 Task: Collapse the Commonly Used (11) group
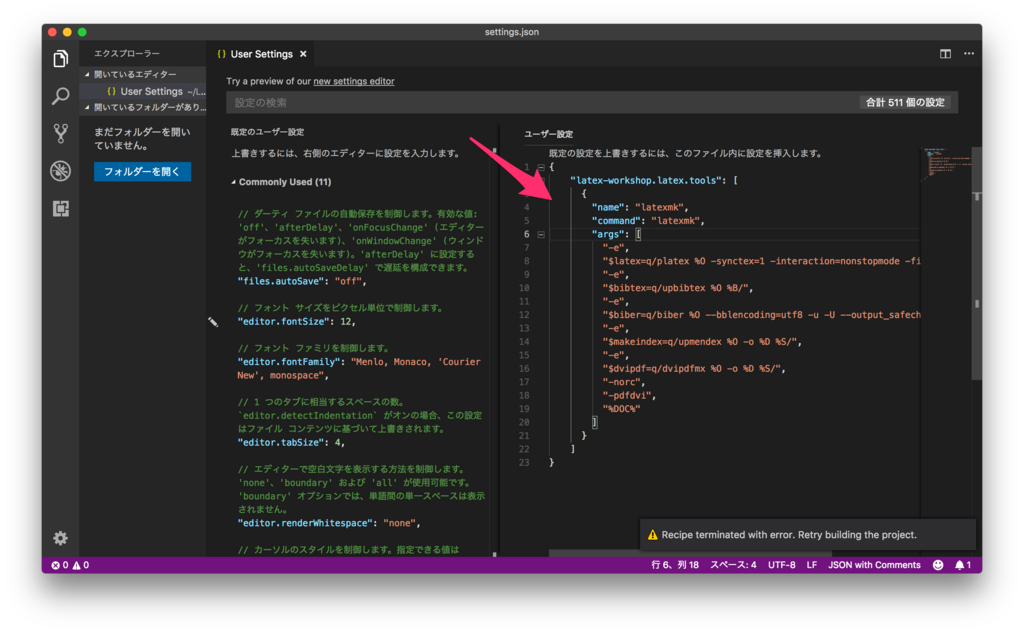pos(233,182)
